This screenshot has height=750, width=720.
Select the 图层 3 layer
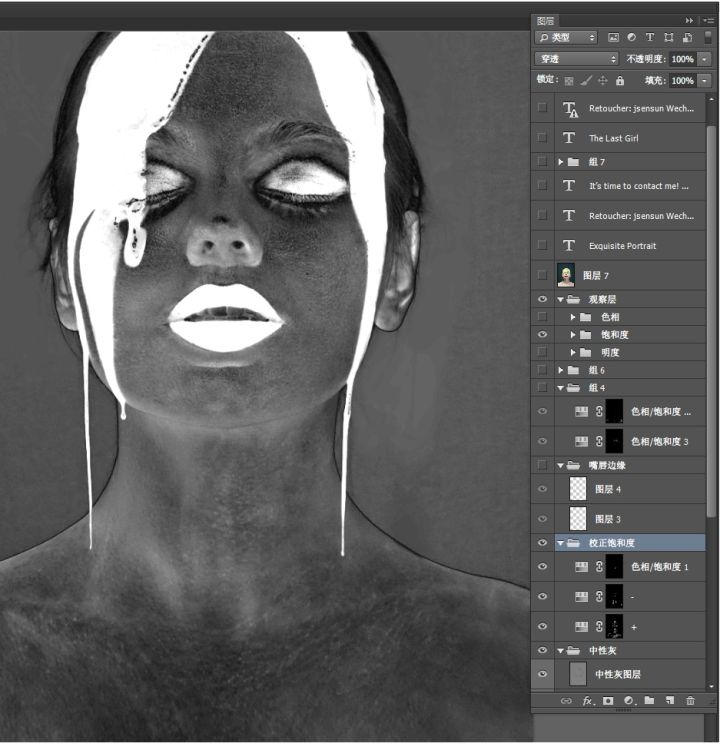[x=630, y=519]
